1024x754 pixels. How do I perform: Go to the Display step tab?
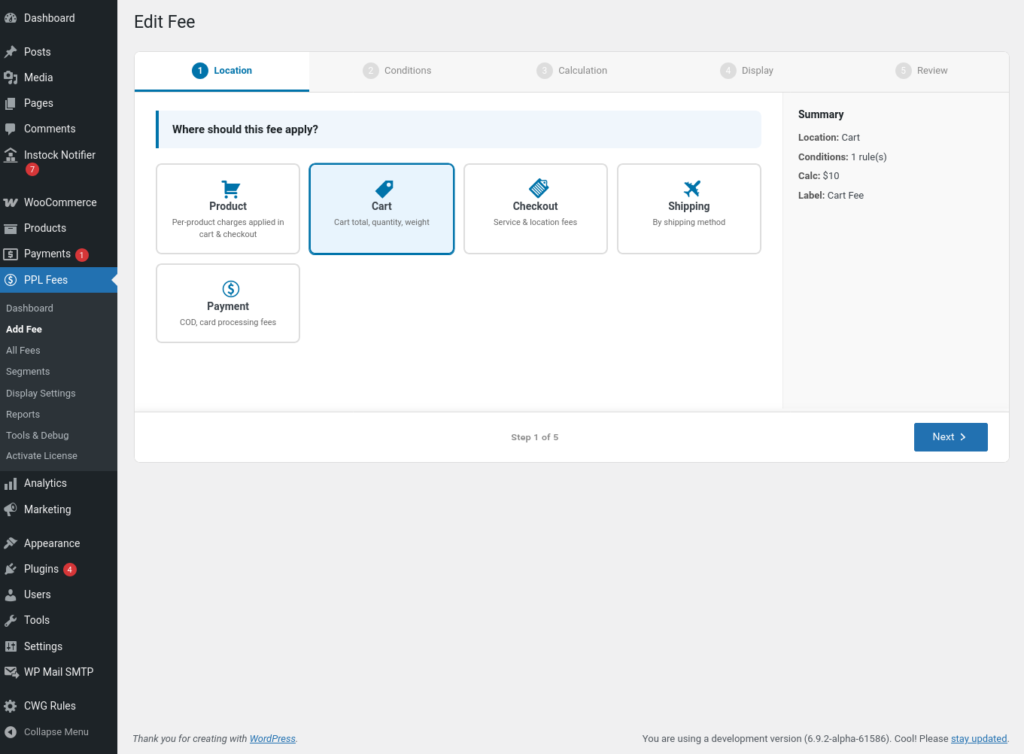(746, 71)
